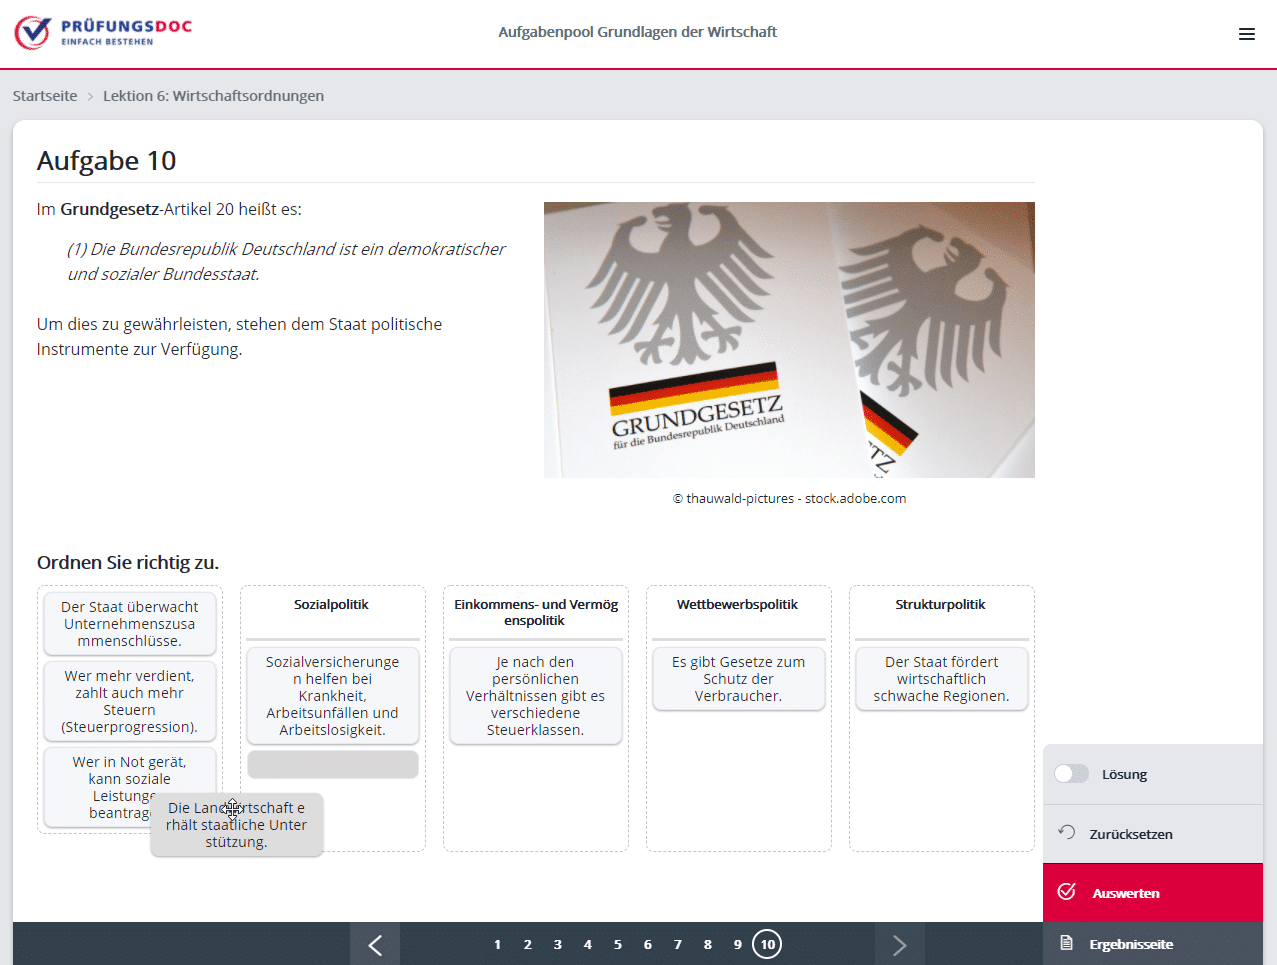Jump to task page 1
This screenshot has width=1277, height=965.
click(x=497, y=945)
